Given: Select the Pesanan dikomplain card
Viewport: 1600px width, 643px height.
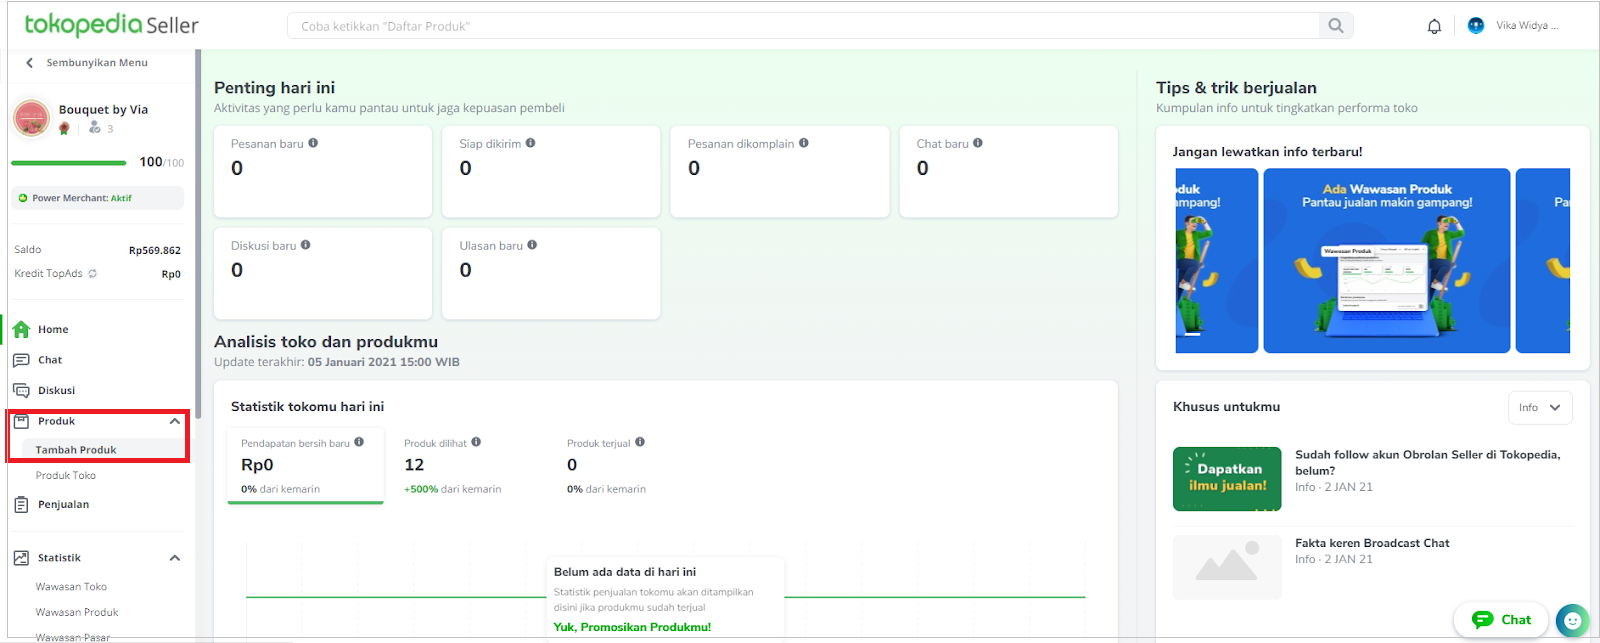Looking at the screenshot, I should (780, 171).
